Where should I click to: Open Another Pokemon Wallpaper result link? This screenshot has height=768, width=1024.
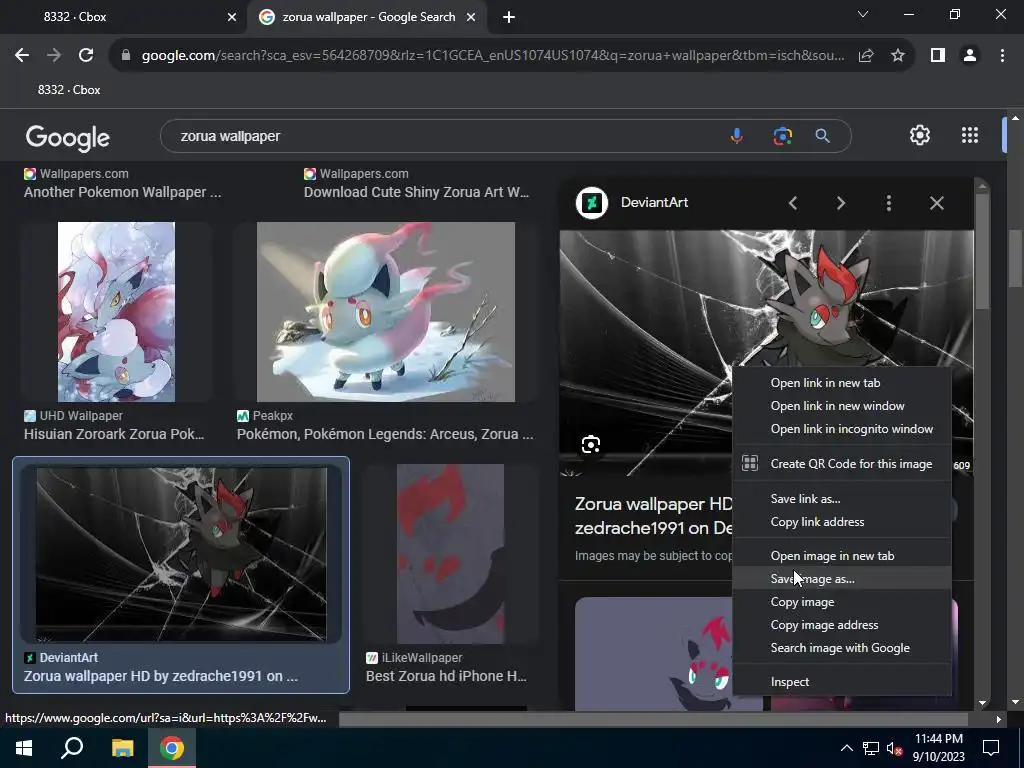click(123, 192)
